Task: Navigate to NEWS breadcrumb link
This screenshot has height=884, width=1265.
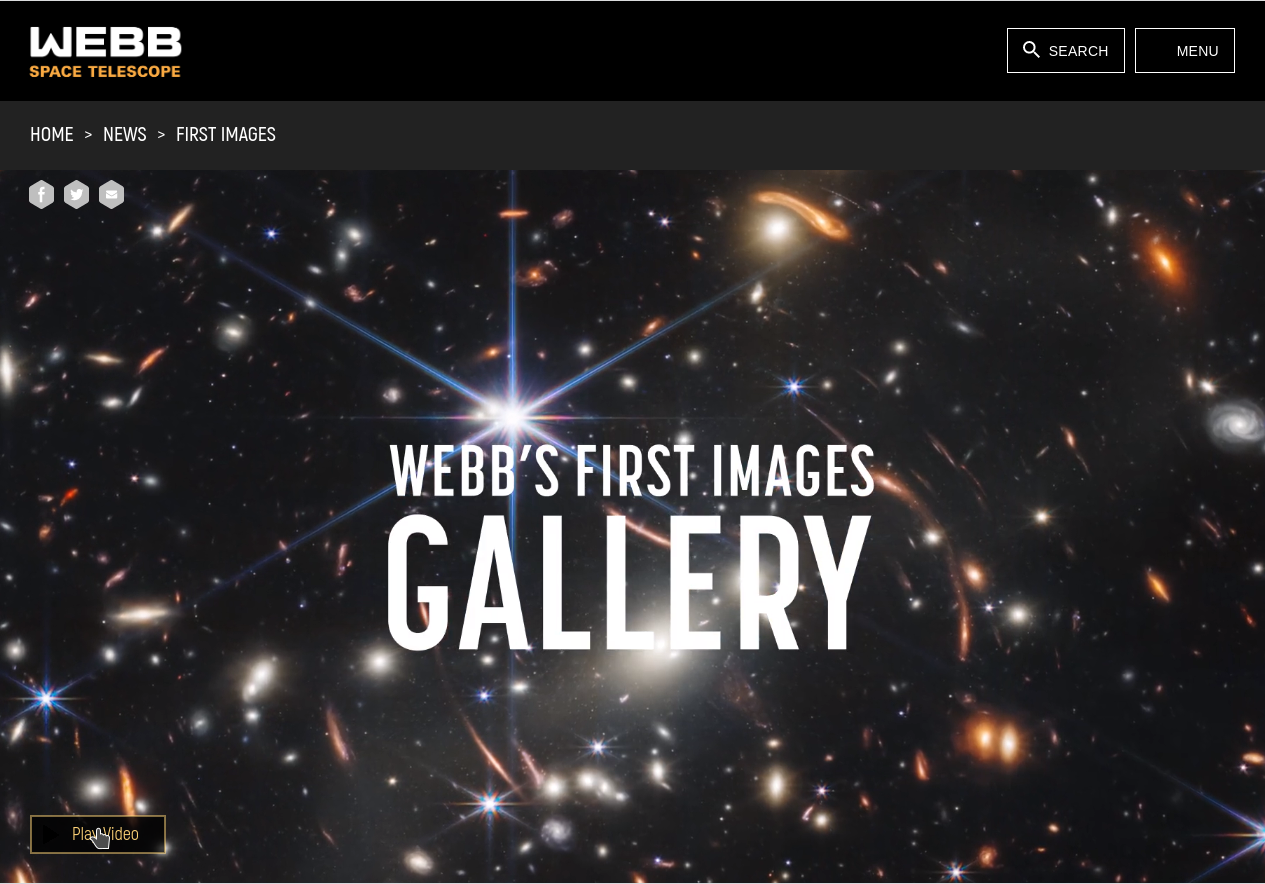Action: pos(125,134)
